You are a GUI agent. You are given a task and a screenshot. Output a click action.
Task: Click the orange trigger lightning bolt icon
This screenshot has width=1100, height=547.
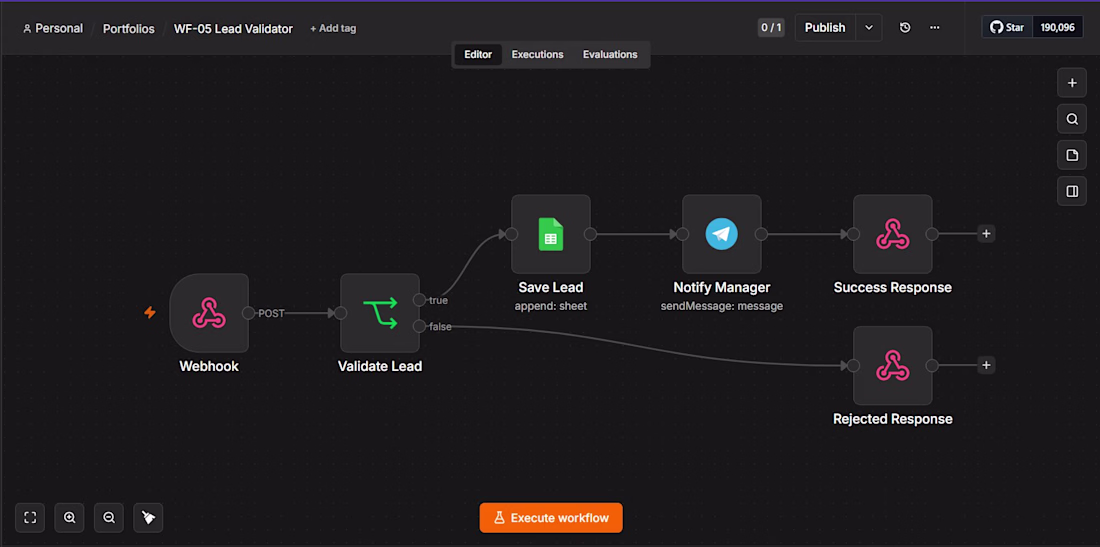coord(149,313)
